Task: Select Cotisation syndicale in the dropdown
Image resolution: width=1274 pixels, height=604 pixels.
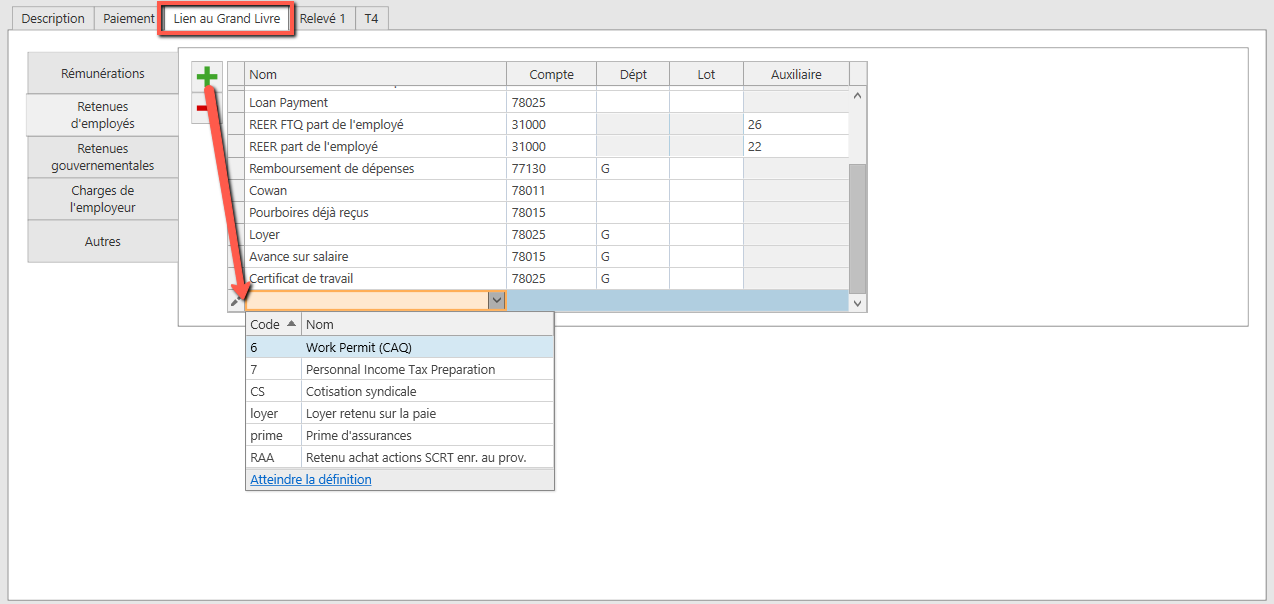Action: click(x=400, y=391)
